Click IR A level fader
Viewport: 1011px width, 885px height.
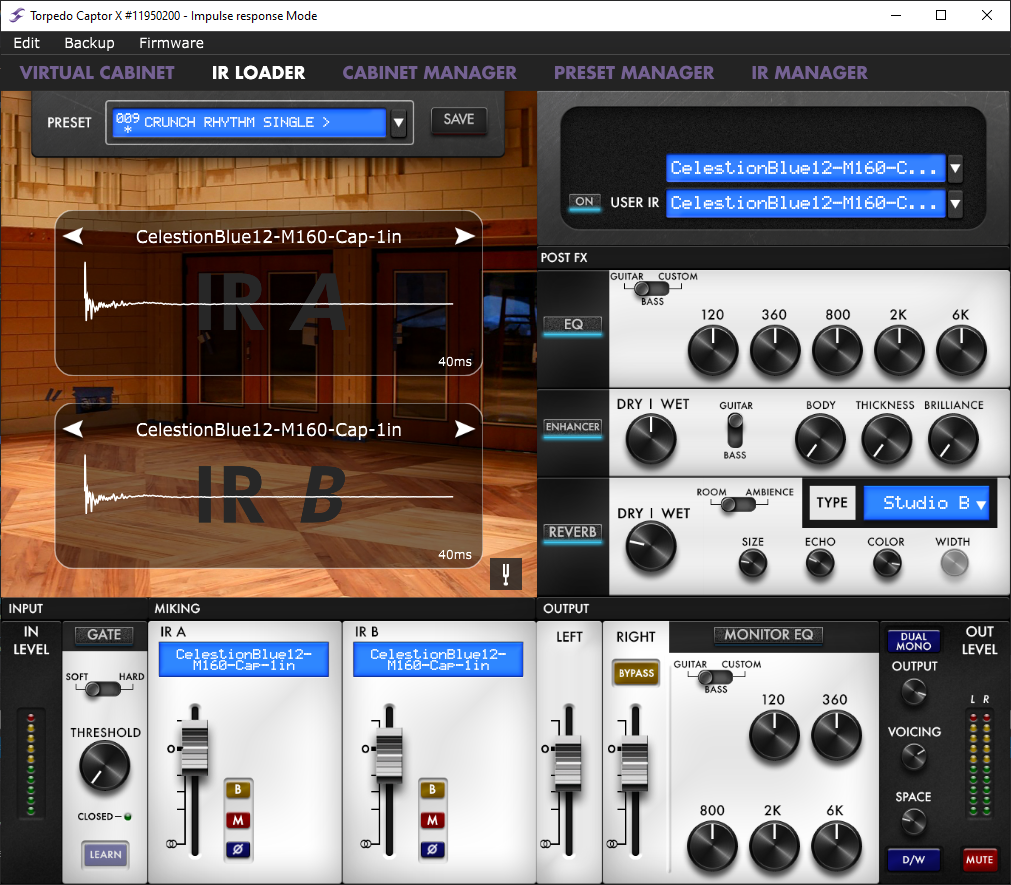click(195, 749)
